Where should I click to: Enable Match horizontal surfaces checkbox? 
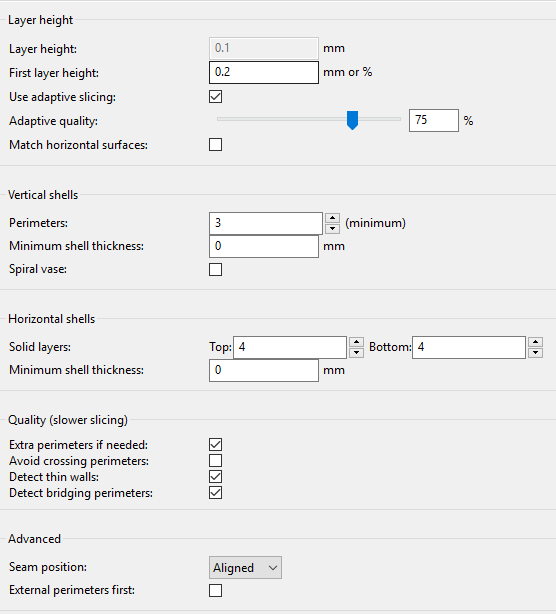[x=215, y=144]
